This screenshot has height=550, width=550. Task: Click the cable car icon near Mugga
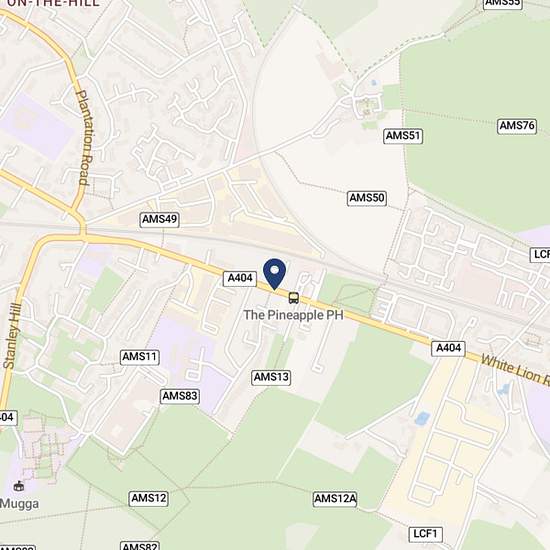click(x=19, y=486)
